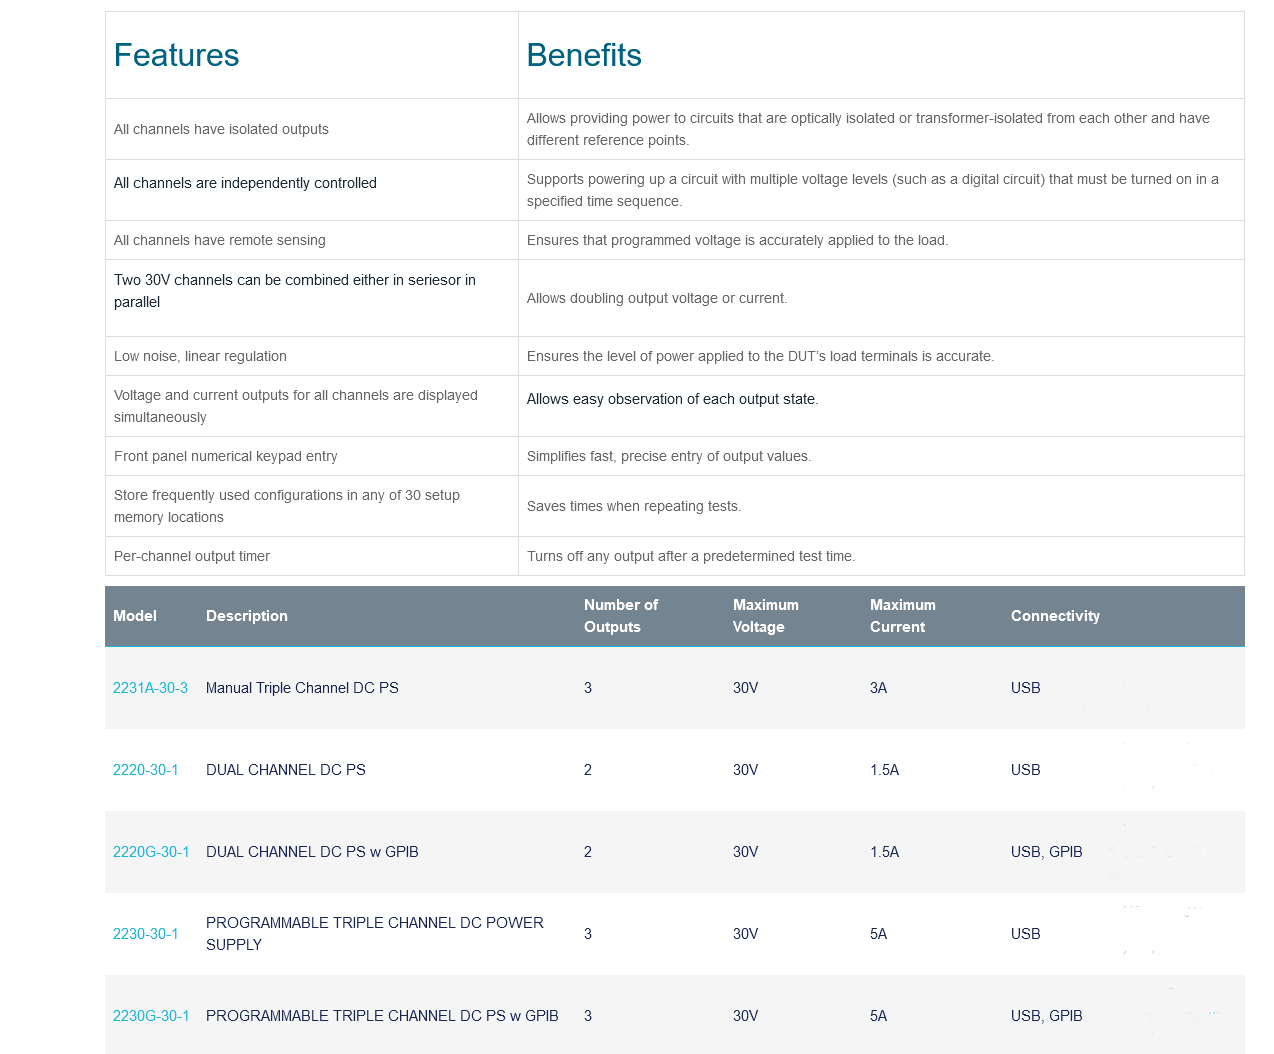The image size is (1274, 1054).
Task: Click the Number of Outputs column header
Action: (621, 616)
